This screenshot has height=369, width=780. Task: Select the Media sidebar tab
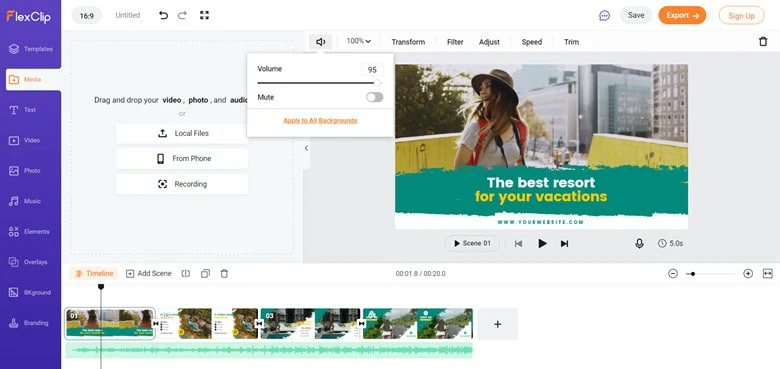33,80
